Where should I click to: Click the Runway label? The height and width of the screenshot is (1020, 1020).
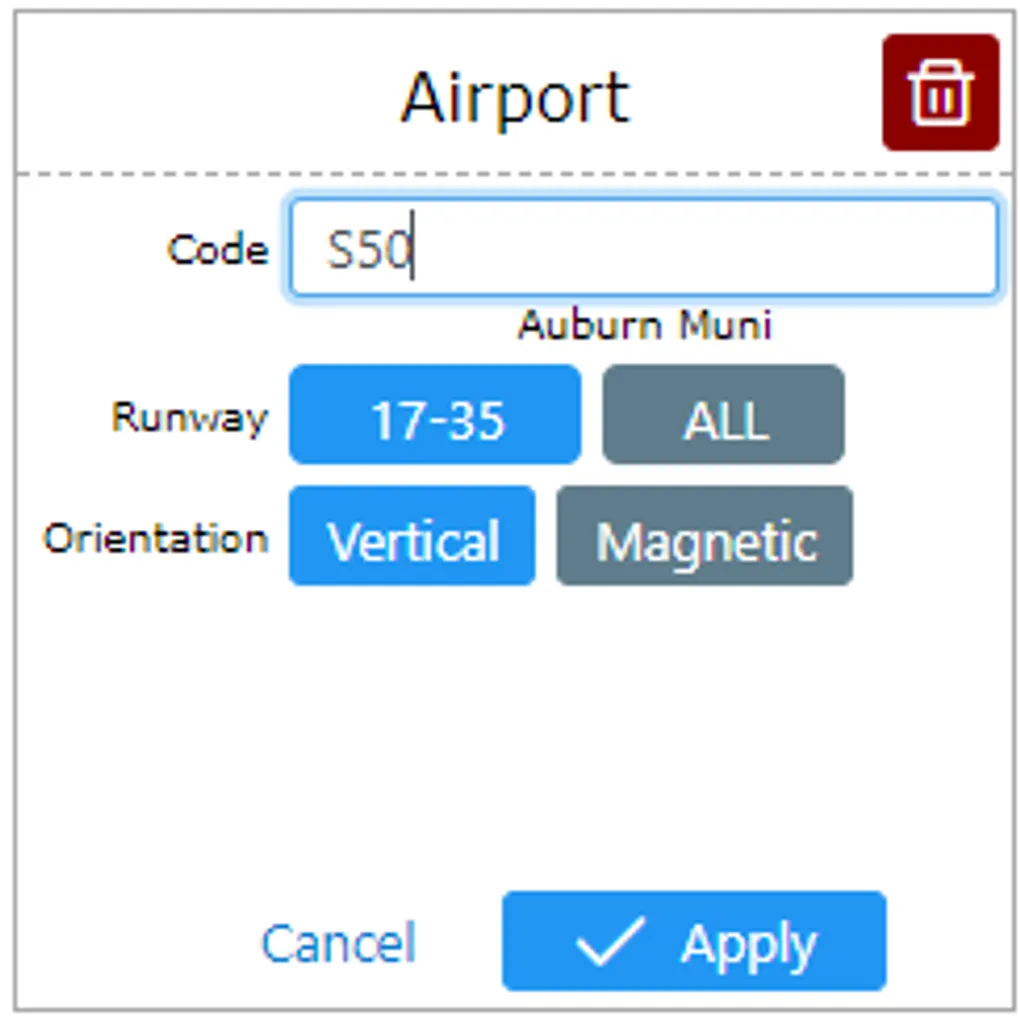coord(189,416)
